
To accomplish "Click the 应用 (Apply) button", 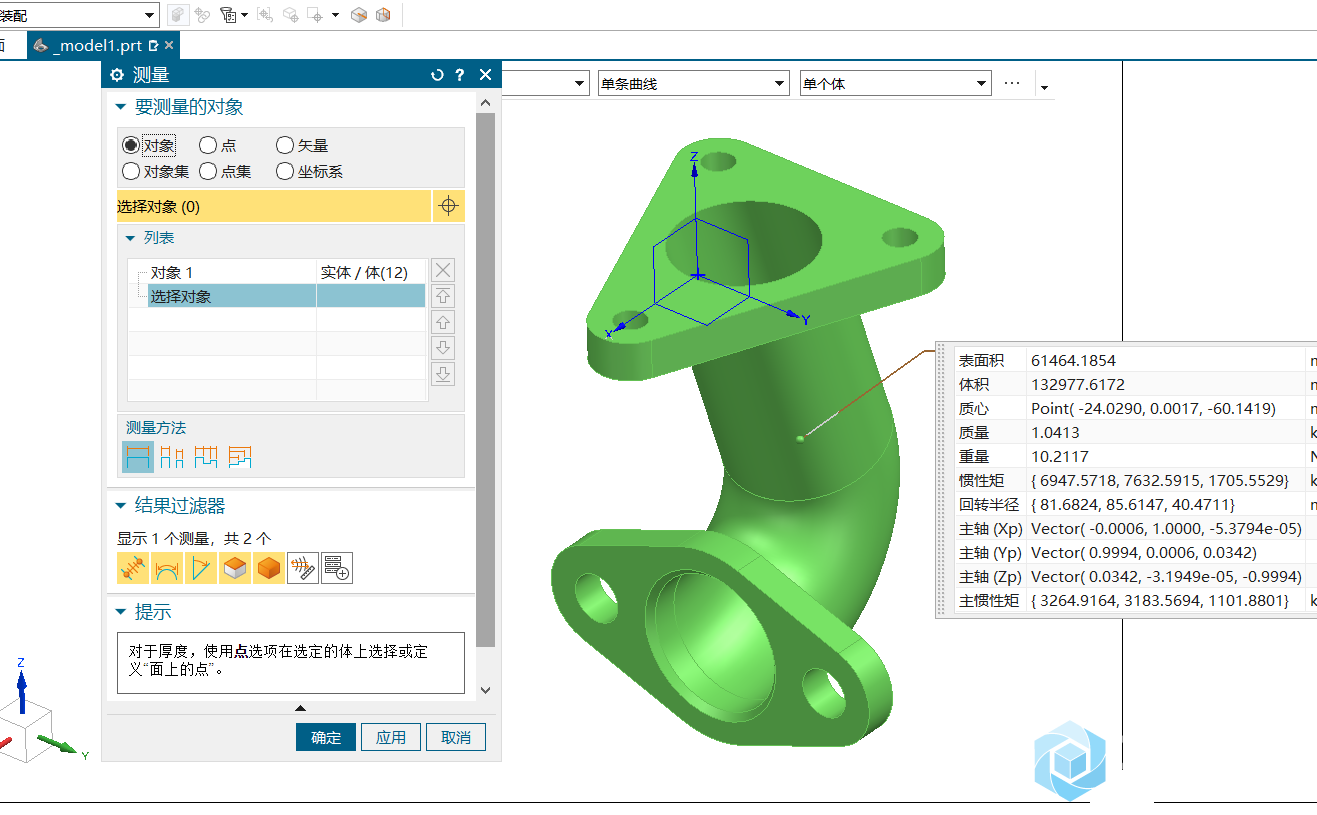I will point(391,737).
